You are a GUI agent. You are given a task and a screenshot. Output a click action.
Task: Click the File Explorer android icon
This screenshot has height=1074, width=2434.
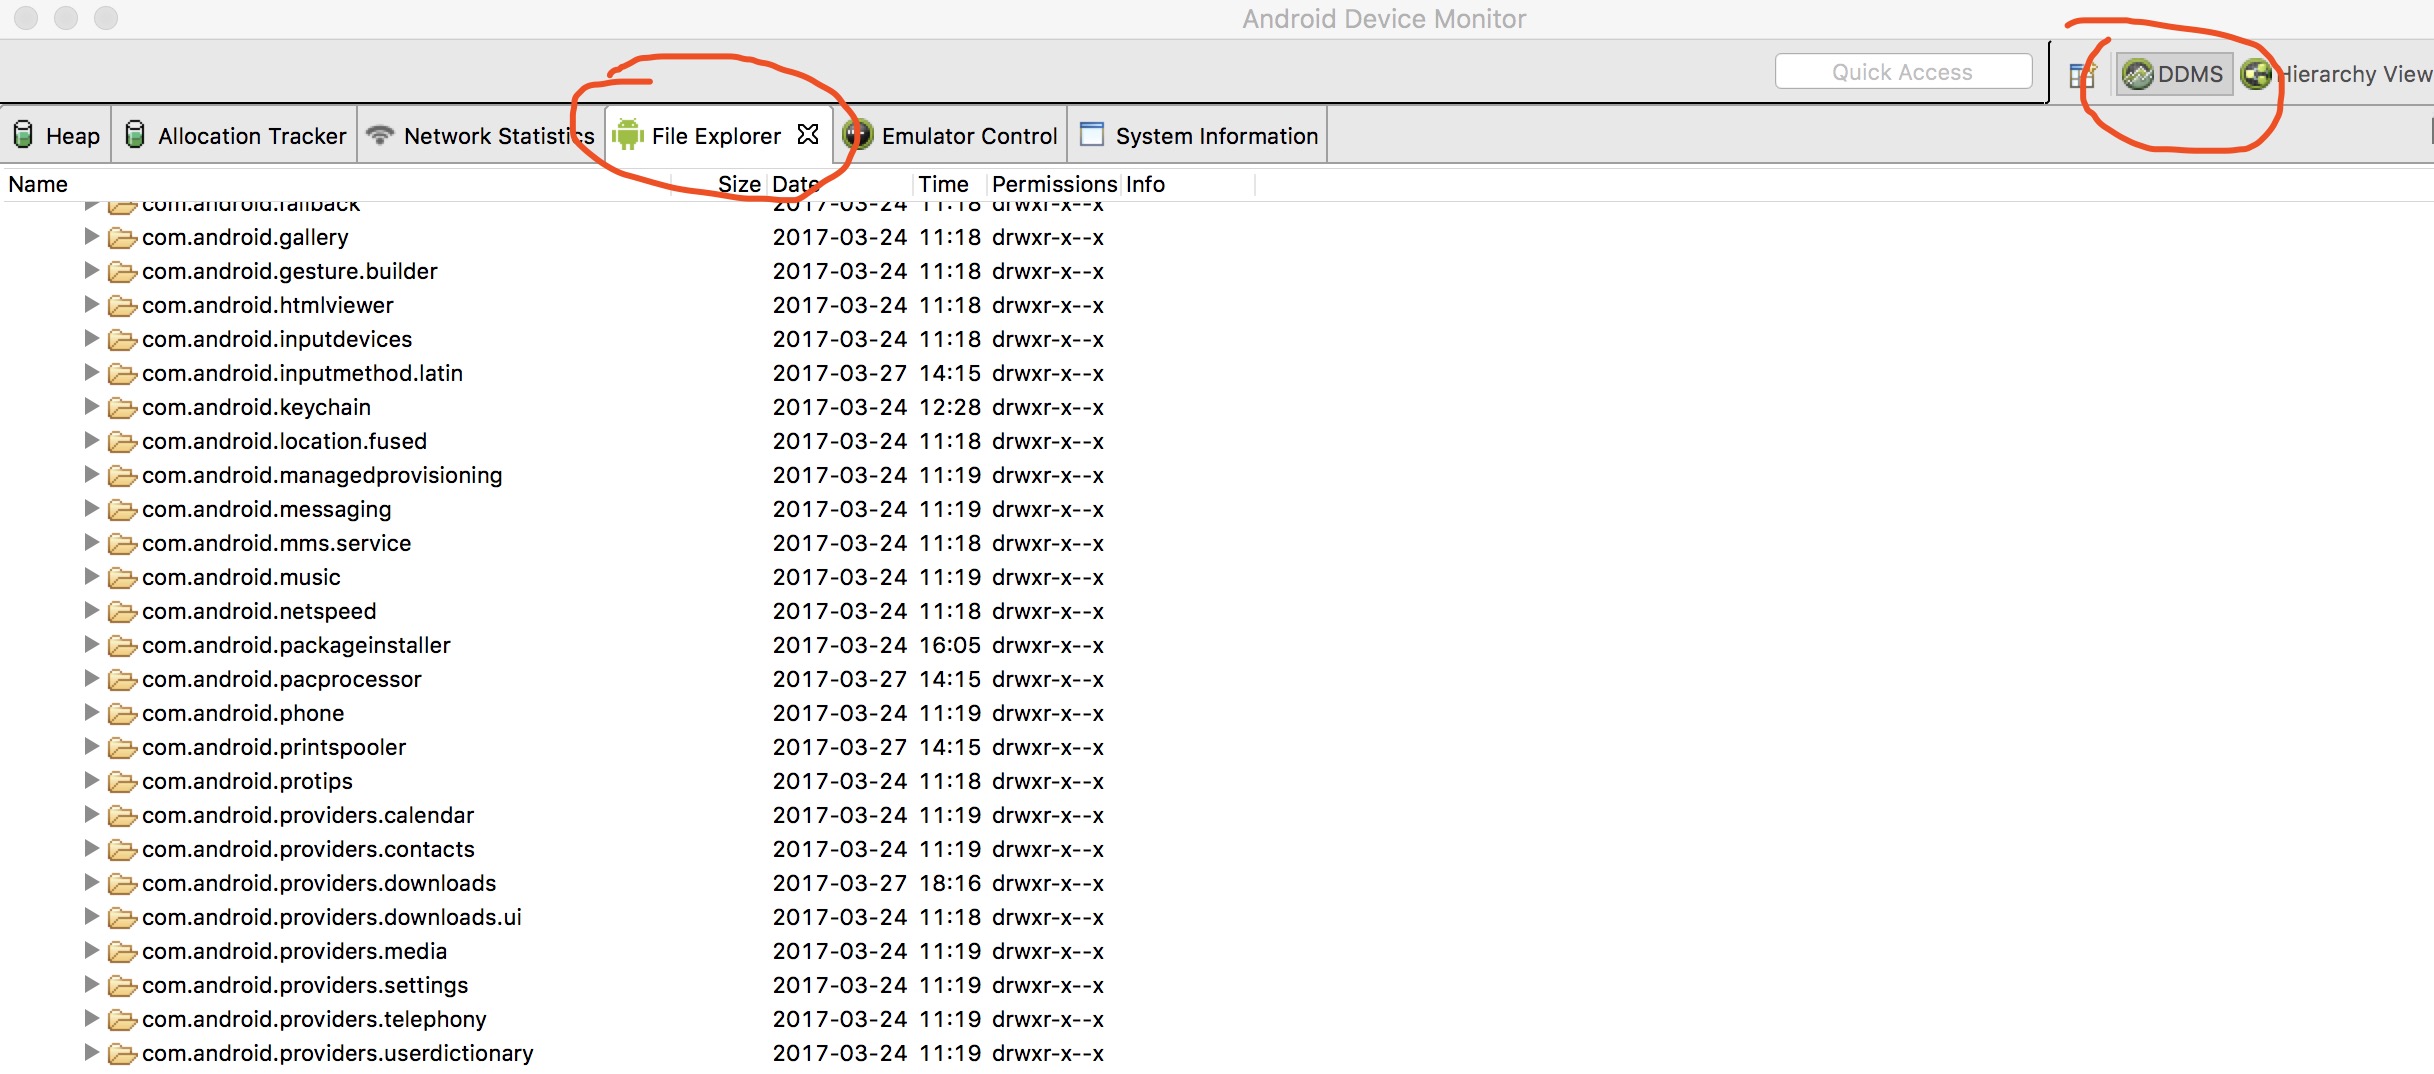coord(628,135)
